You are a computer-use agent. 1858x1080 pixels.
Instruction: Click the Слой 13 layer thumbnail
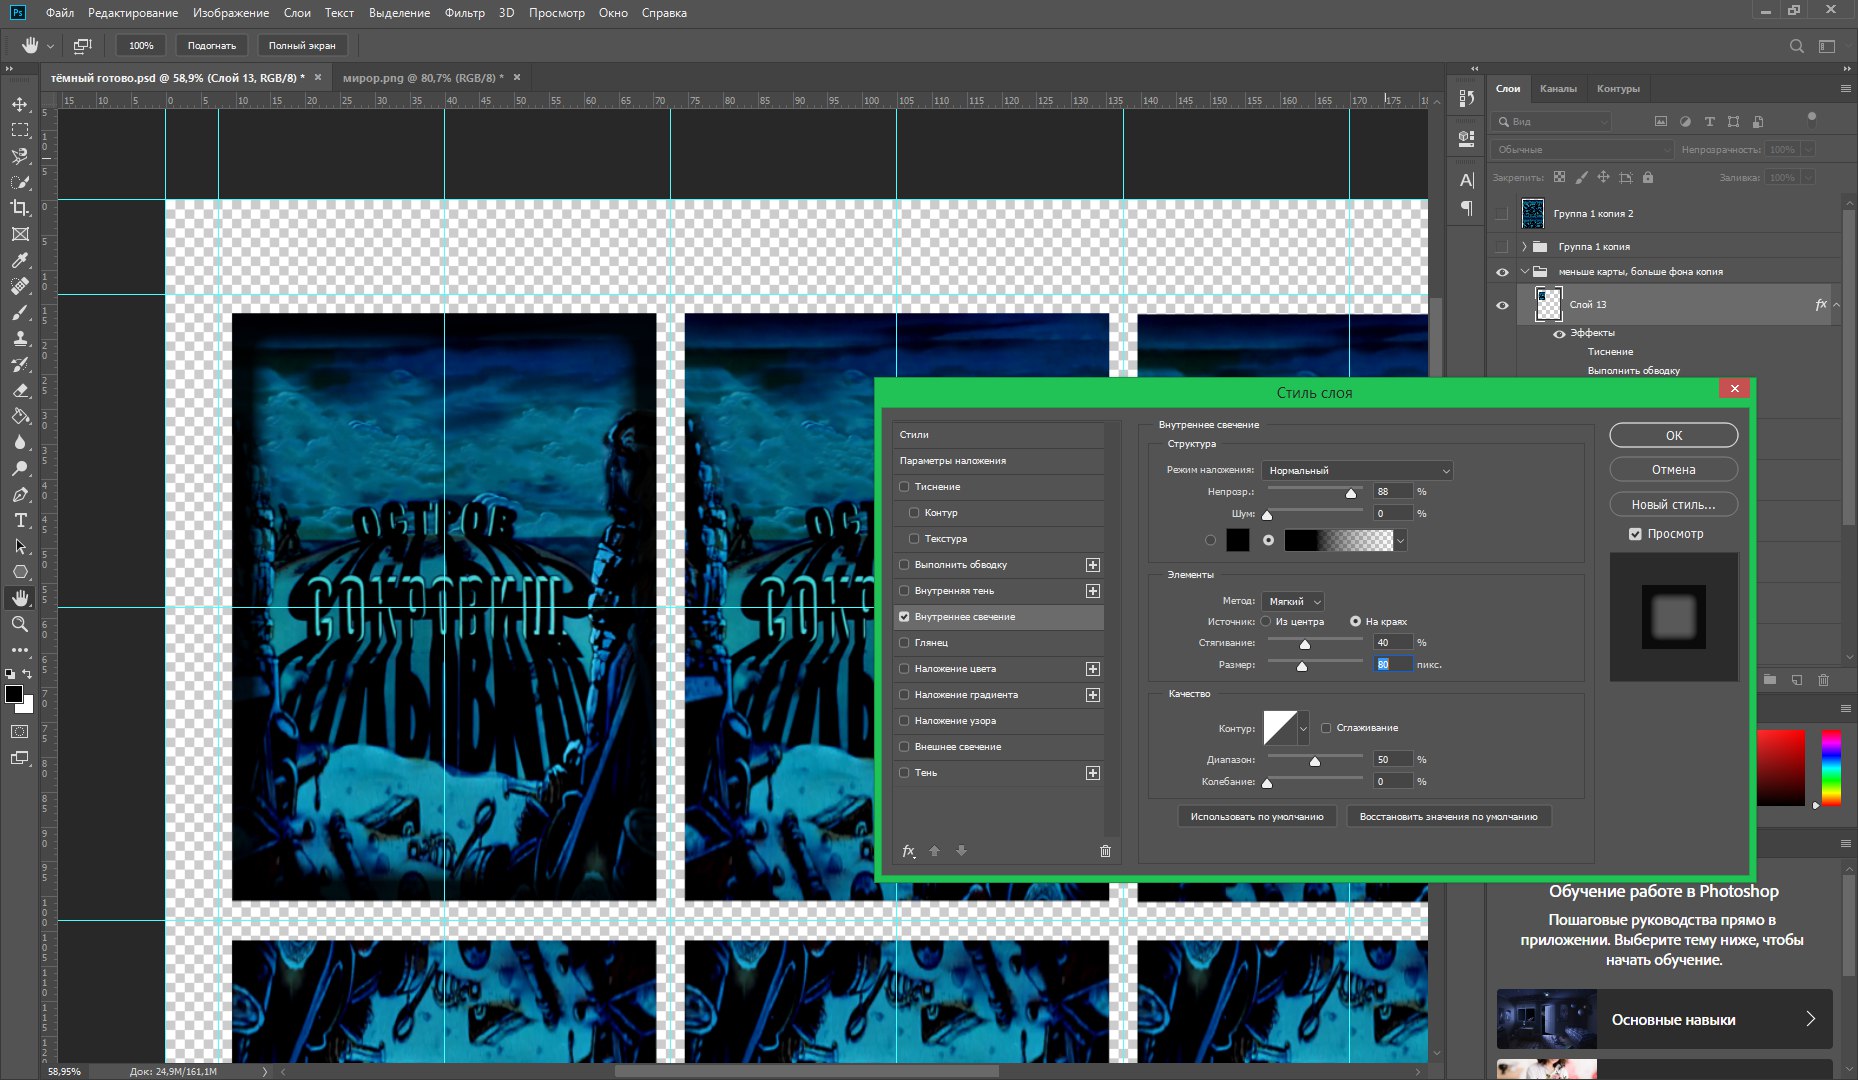tap(1548, 305)
